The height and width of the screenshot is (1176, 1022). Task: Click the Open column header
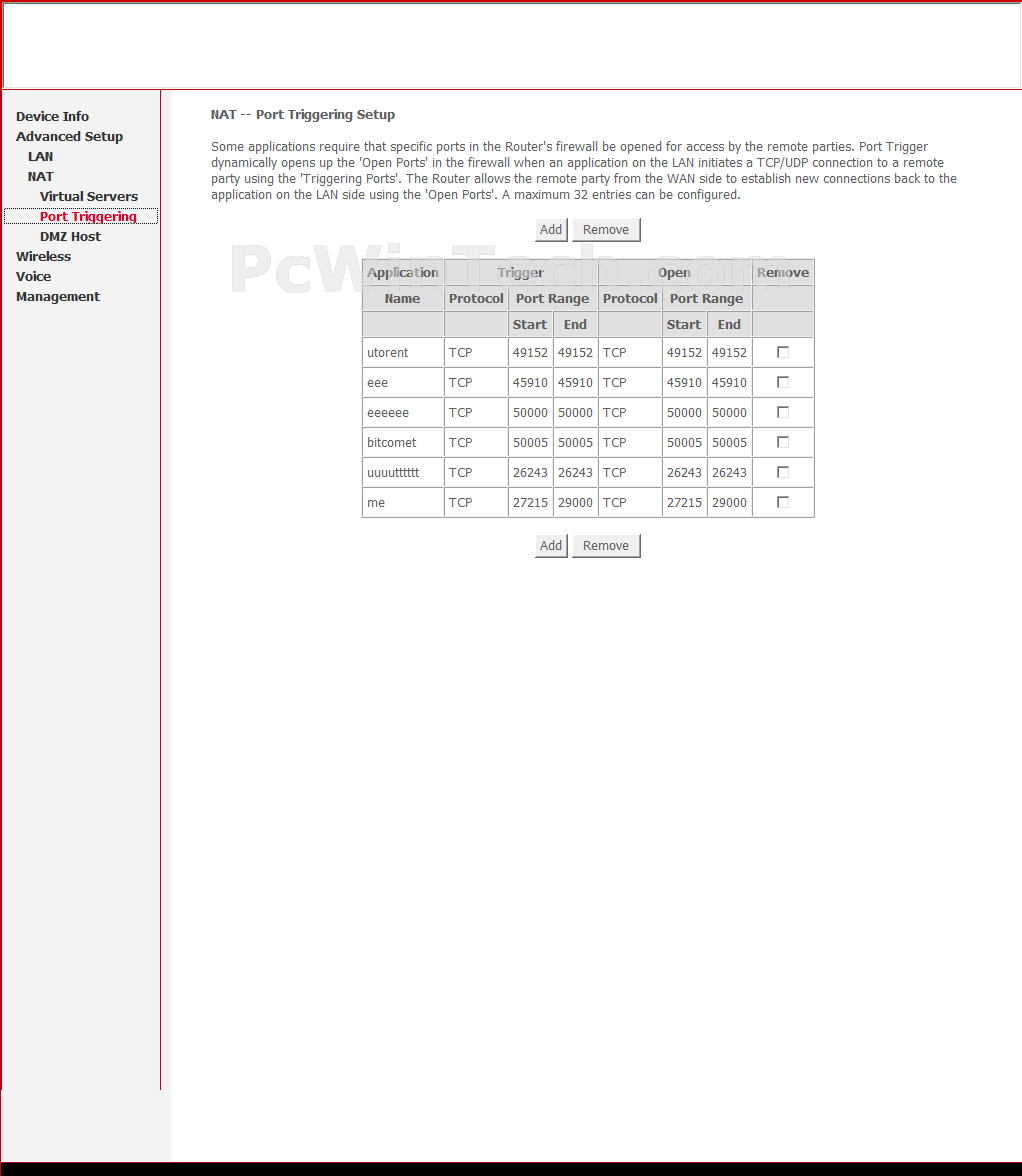[x=674, y=272]
